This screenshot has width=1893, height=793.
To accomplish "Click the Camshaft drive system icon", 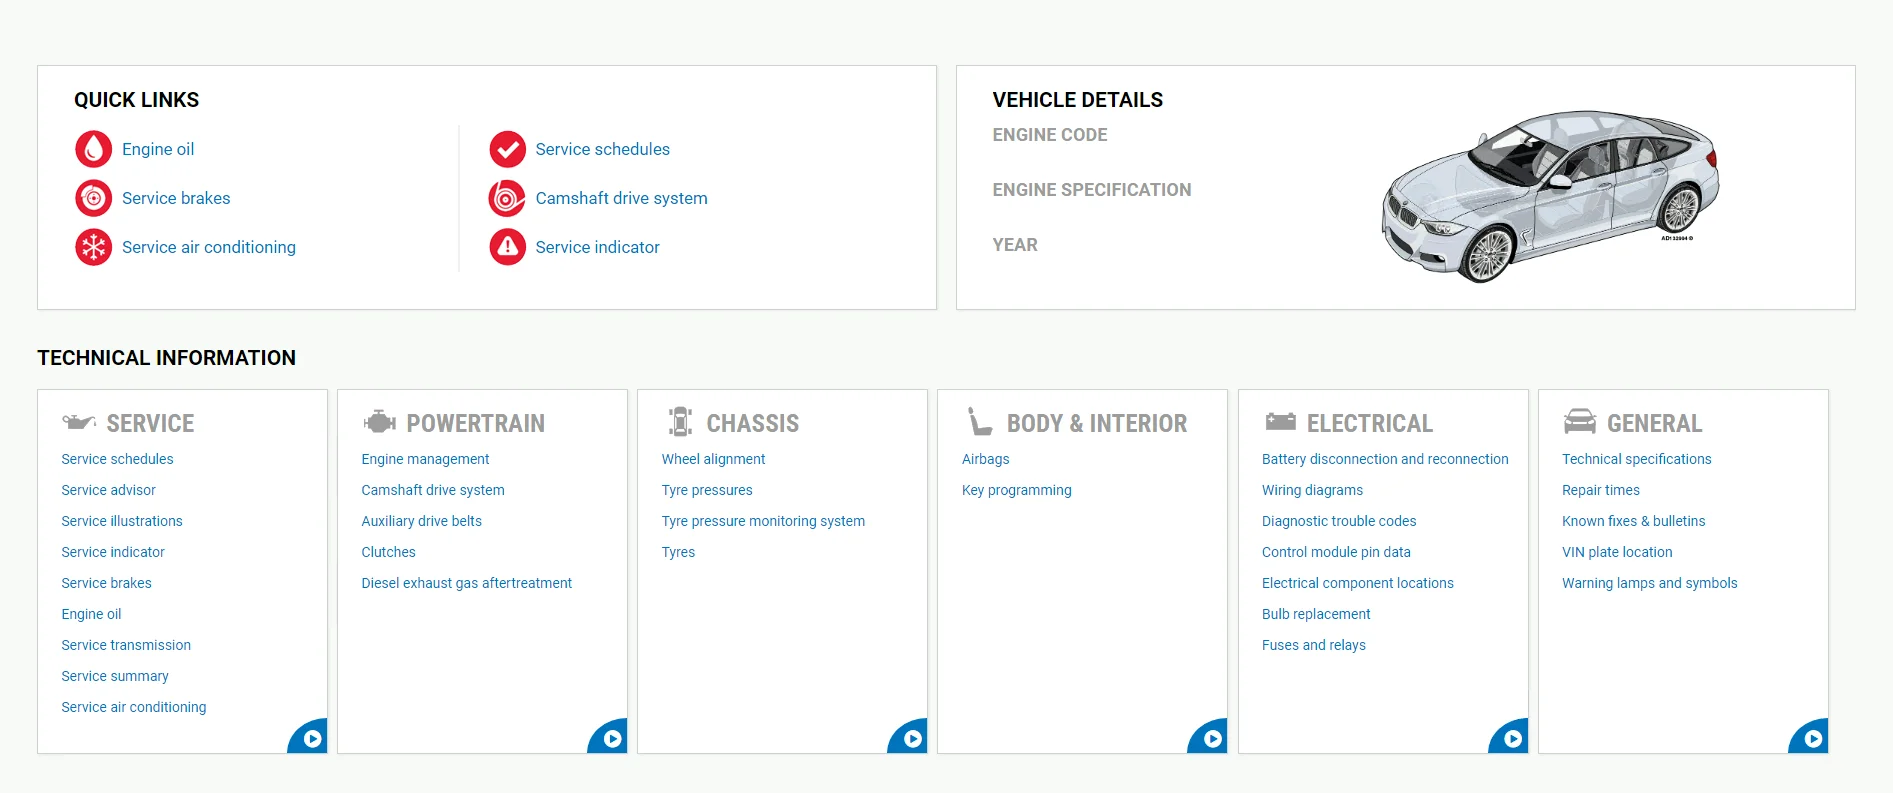I will pos(507,198).
